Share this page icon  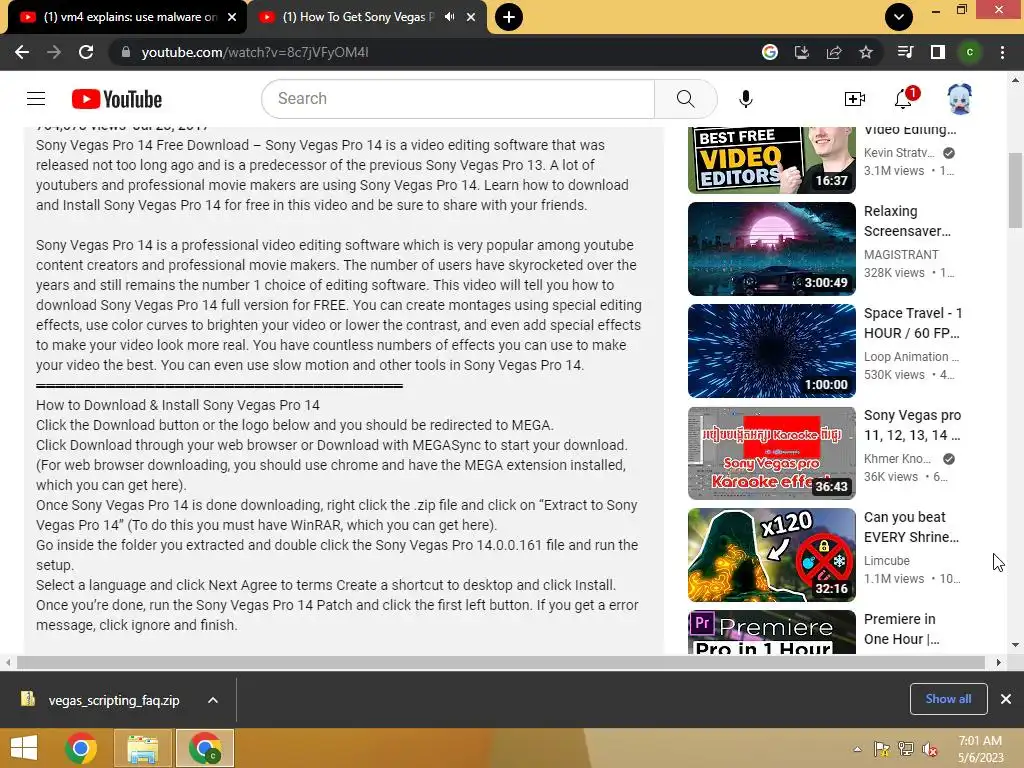point(833,52)
